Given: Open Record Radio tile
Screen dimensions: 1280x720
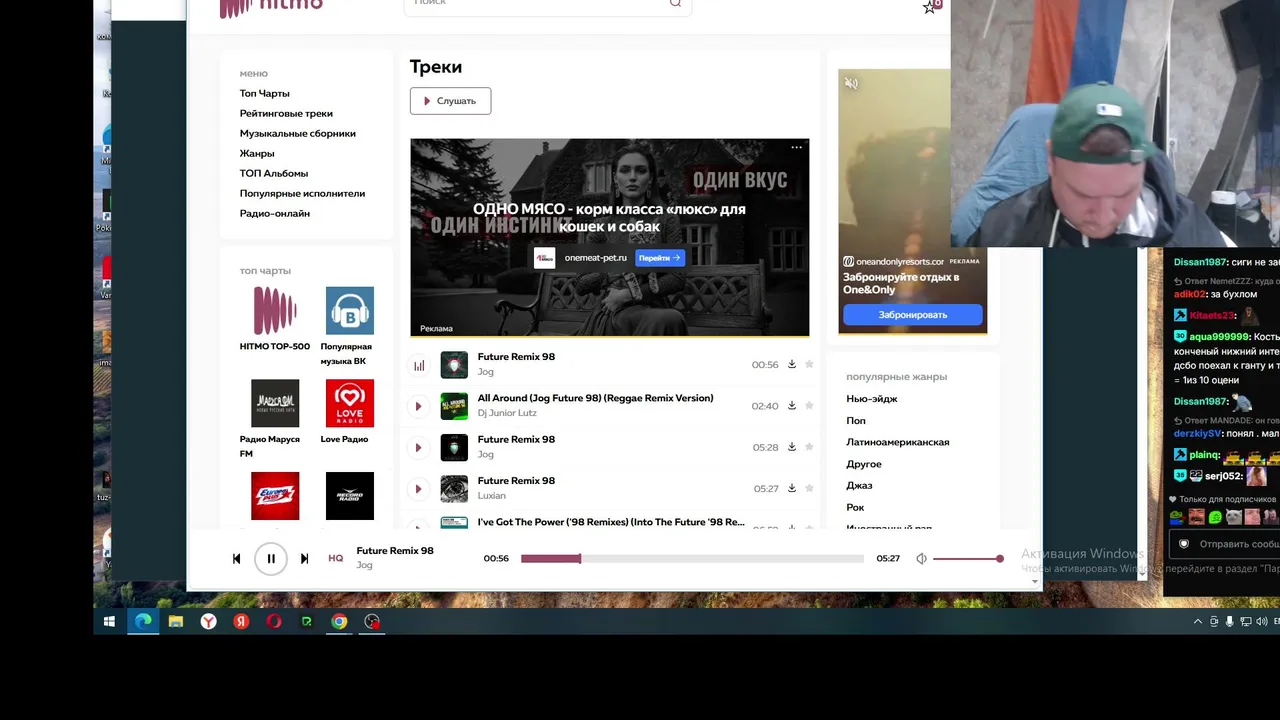Looking at the screenshot, I should coord(350,496).
